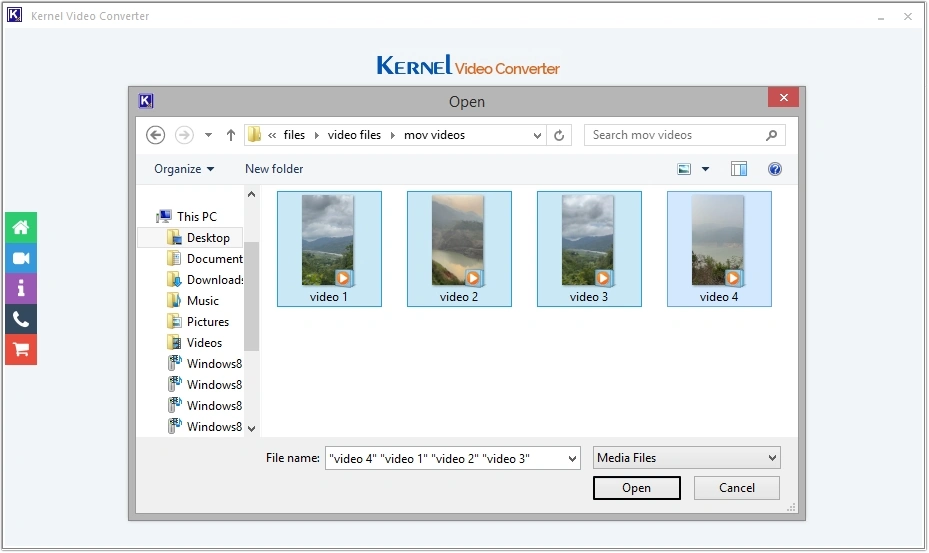929x553 pixels.
Task: Toggle the preview pane button
Action: pos(739,169)
